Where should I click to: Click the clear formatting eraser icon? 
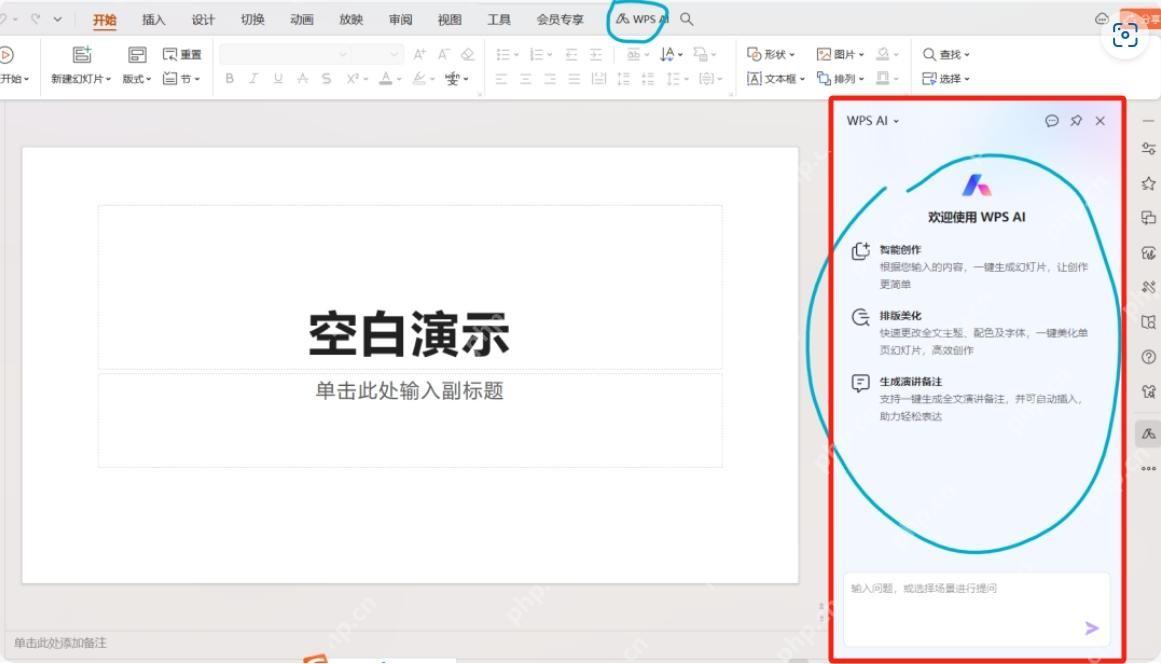[467, 54]
